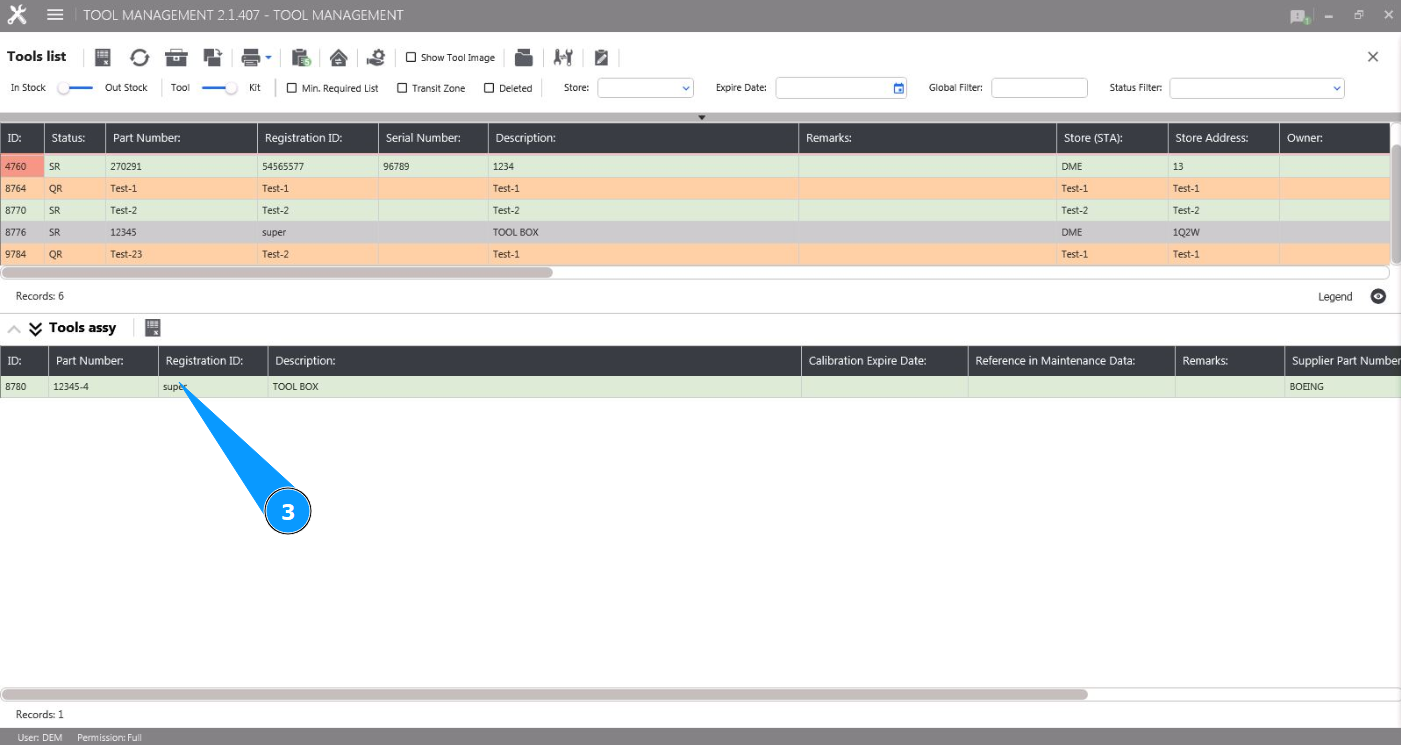The height and width of the screenshot is (745, 1401).
Task: Select assy row ID 8780
Action: point(700,387)
